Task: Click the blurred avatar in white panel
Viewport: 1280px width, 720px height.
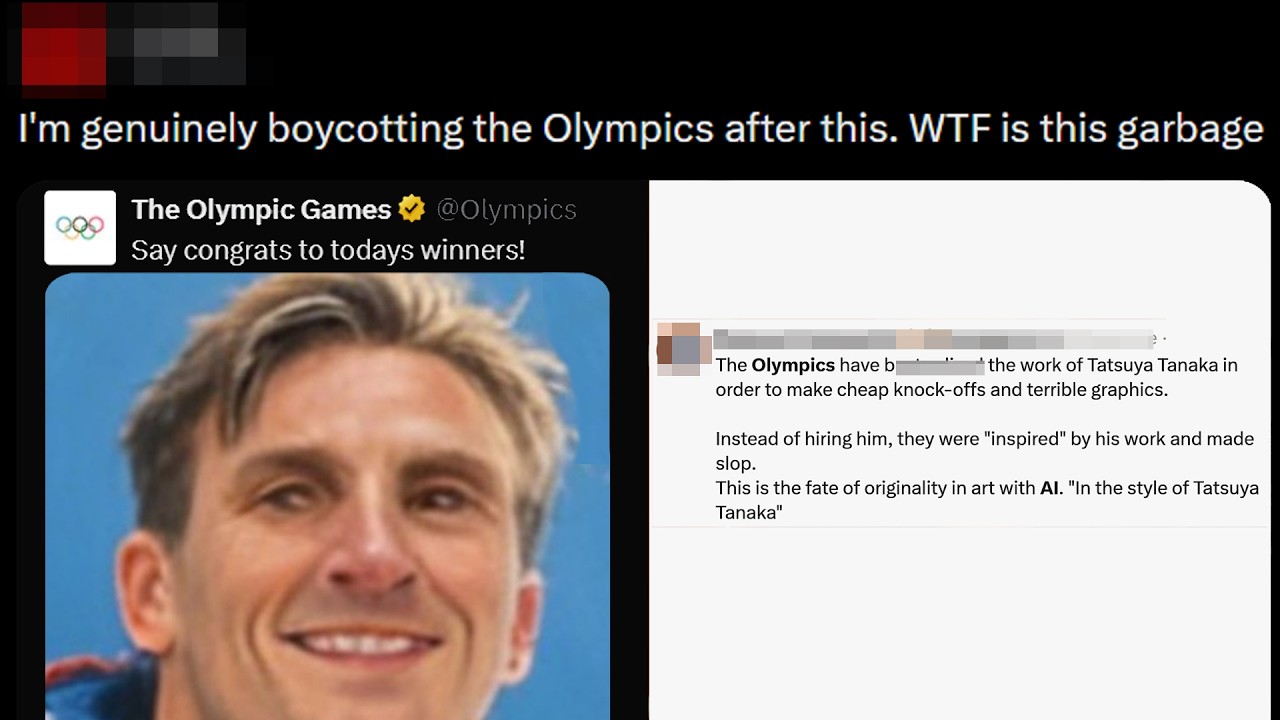Action: (x=679, y=349)
